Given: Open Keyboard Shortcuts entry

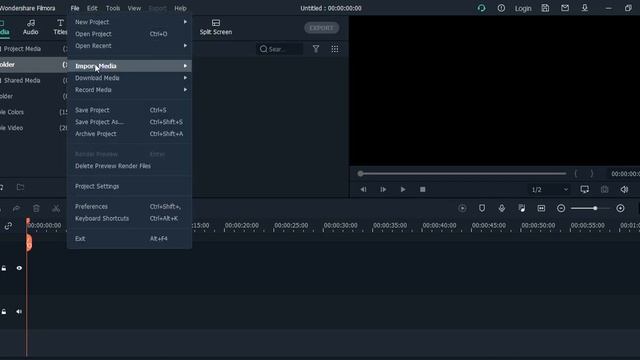Looking at the screenshot, I should pos(129,218).
